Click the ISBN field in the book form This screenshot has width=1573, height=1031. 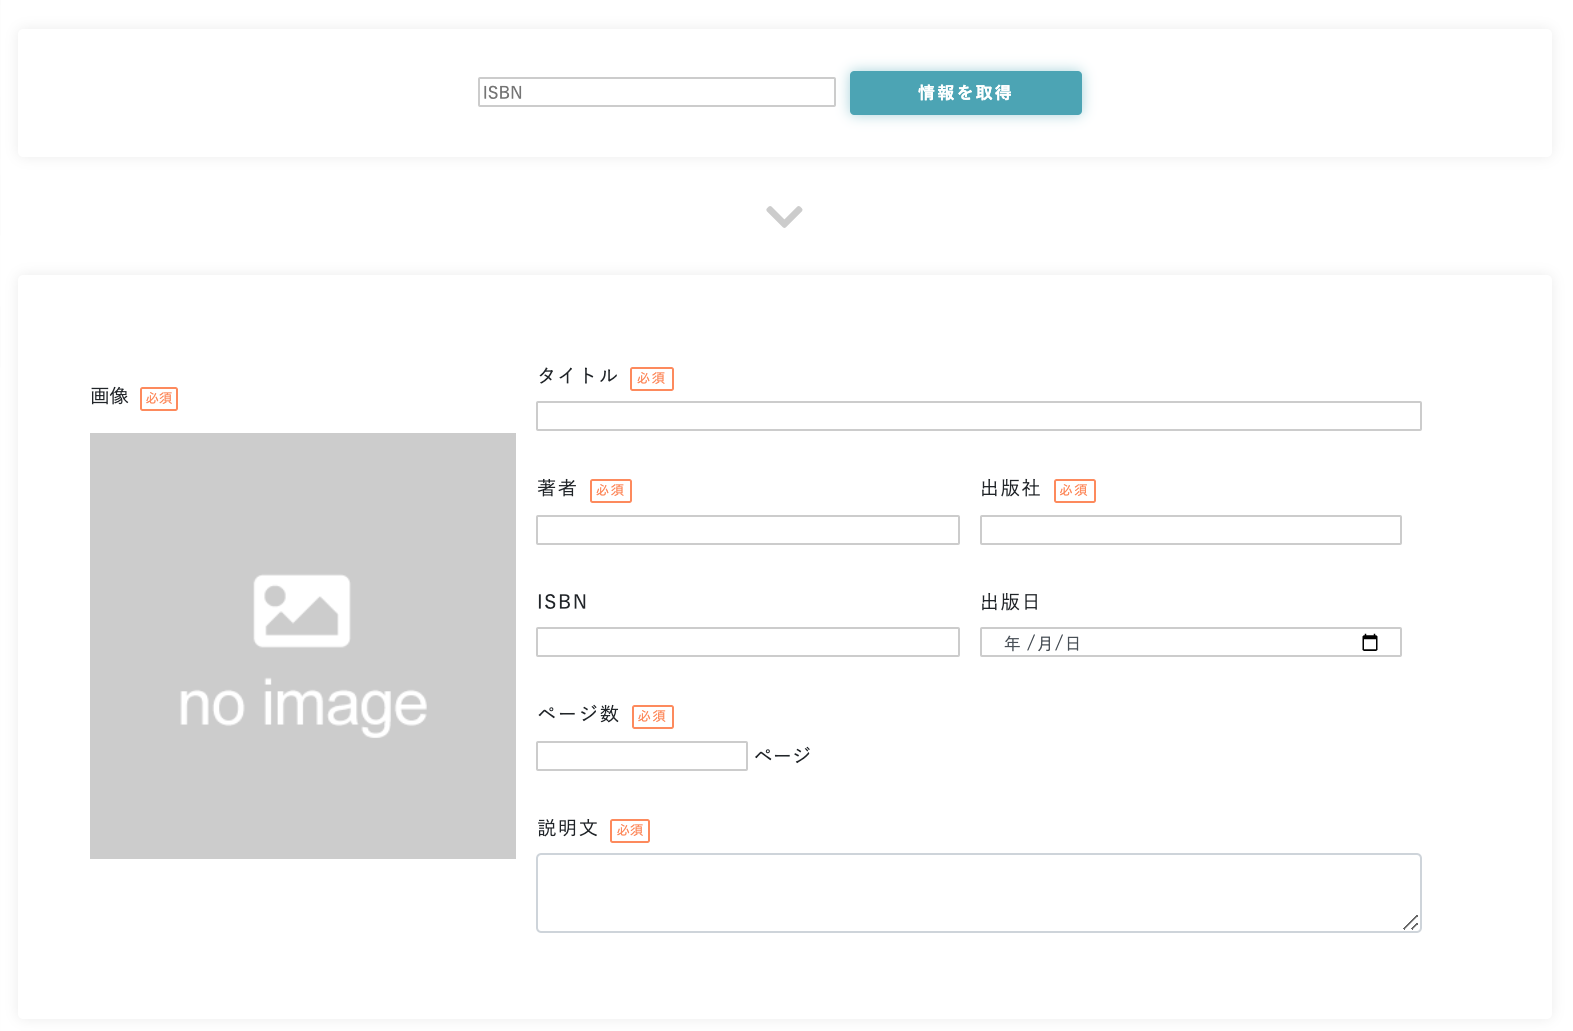747,642
